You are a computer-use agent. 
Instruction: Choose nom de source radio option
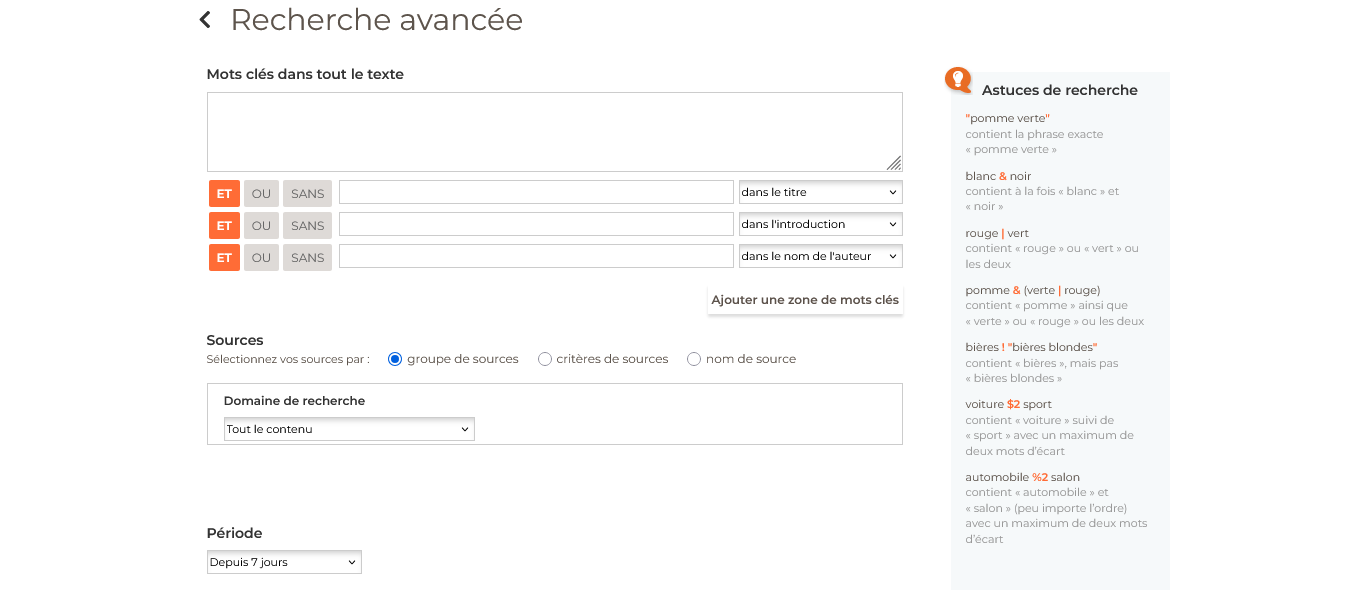[694, 359]
